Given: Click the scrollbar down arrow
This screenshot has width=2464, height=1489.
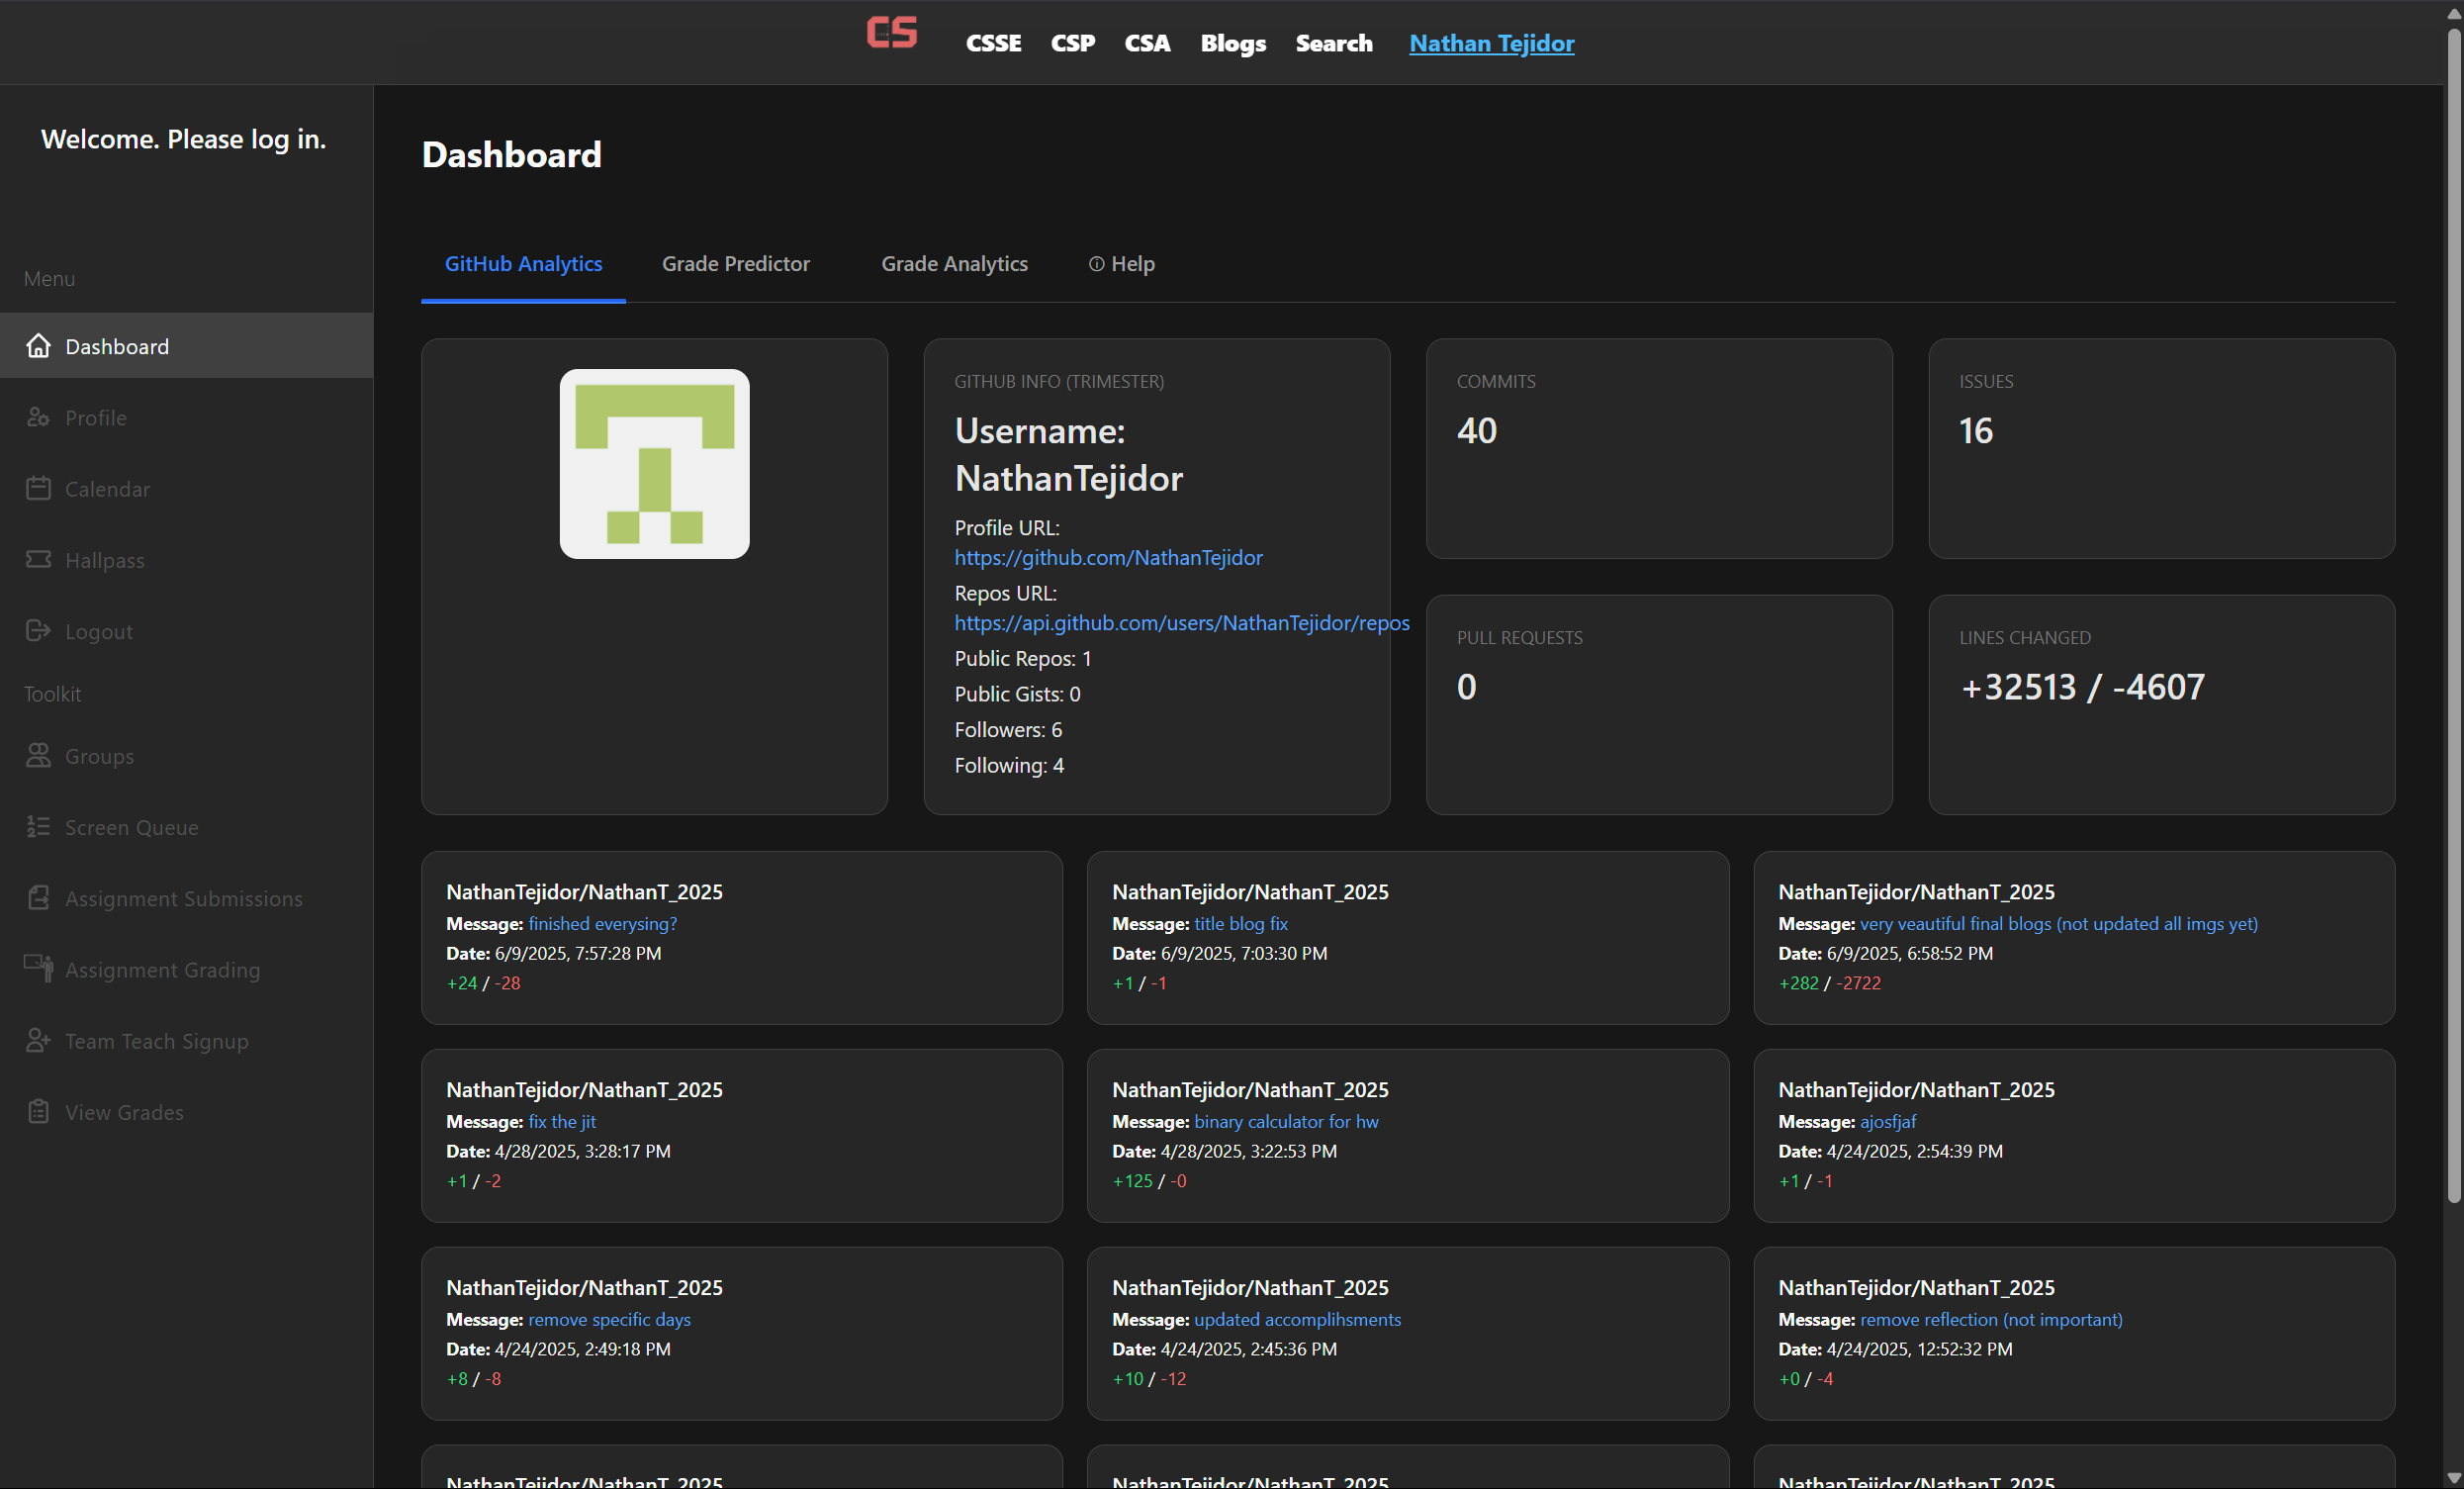Looking at the screenshot, I should coord(2453,1478).
